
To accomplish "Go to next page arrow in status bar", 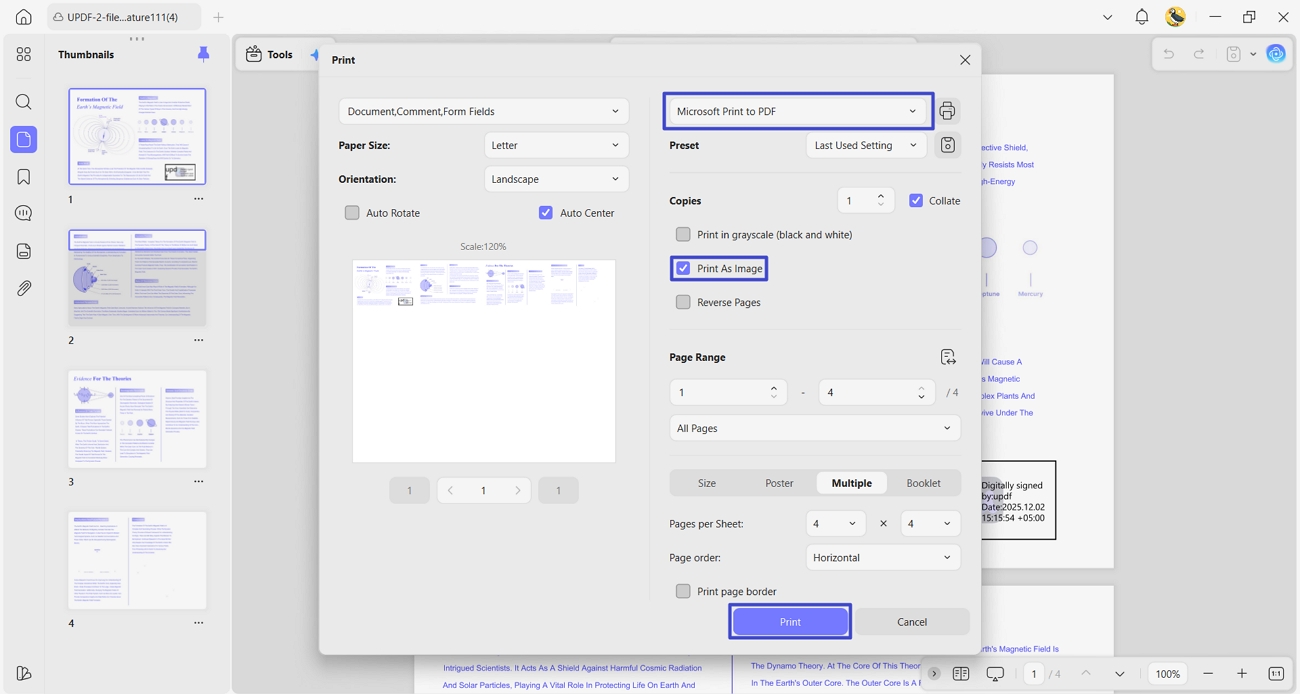I will pyautogui.click(x=1119, y=674).
